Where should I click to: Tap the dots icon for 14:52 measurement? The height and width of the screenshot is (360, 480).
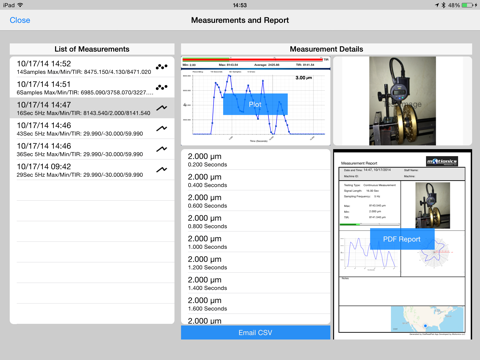pyautogui.click(x=162, y=67)
